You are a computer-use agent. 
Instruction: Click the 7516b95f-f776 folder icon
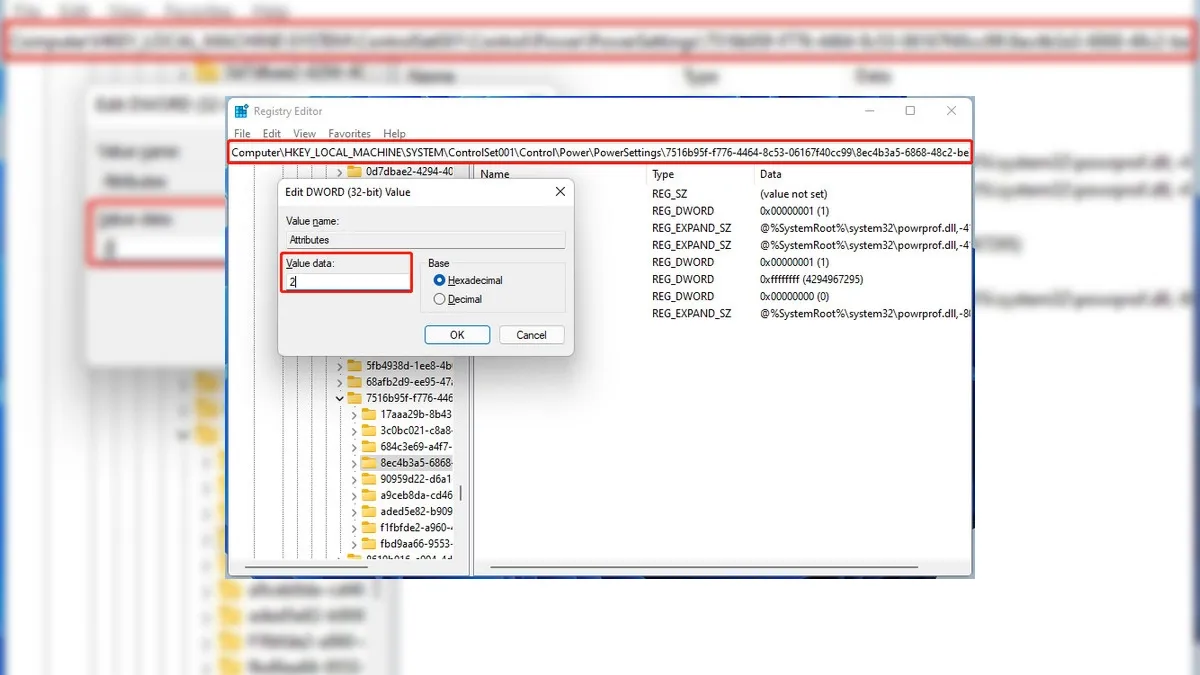tap(356, 397)
